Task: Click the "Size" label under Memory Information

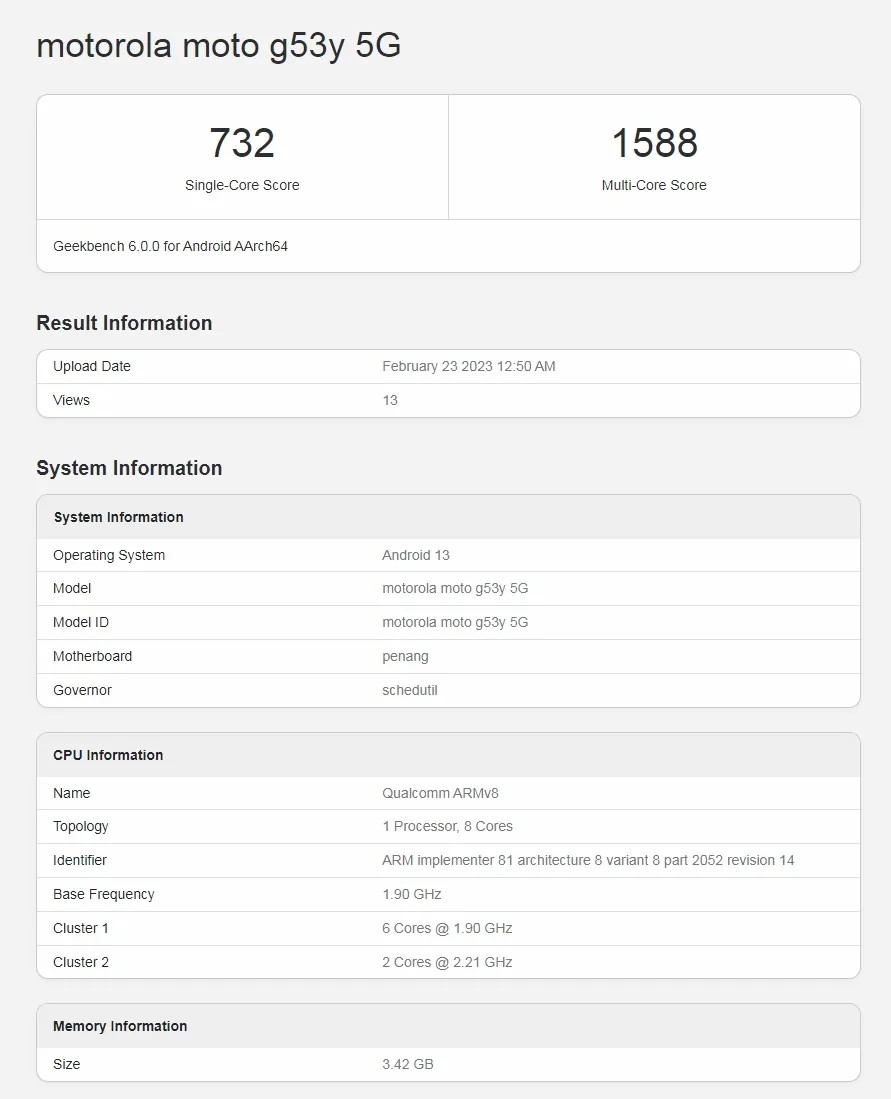Action: [x=67, y=1064]
